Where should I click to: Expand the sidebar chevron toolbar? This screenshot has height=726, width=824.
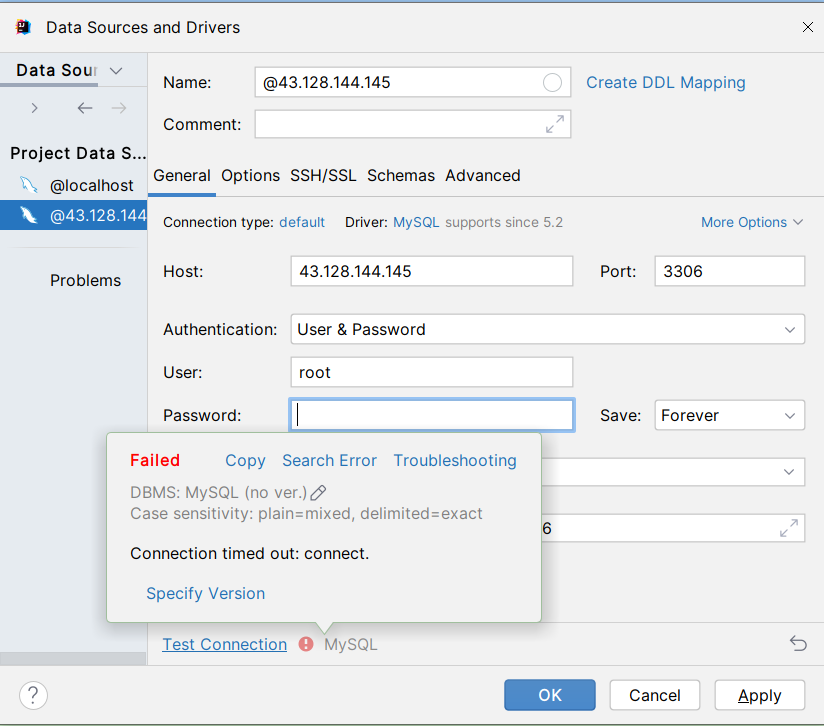(x=34, y=108)
